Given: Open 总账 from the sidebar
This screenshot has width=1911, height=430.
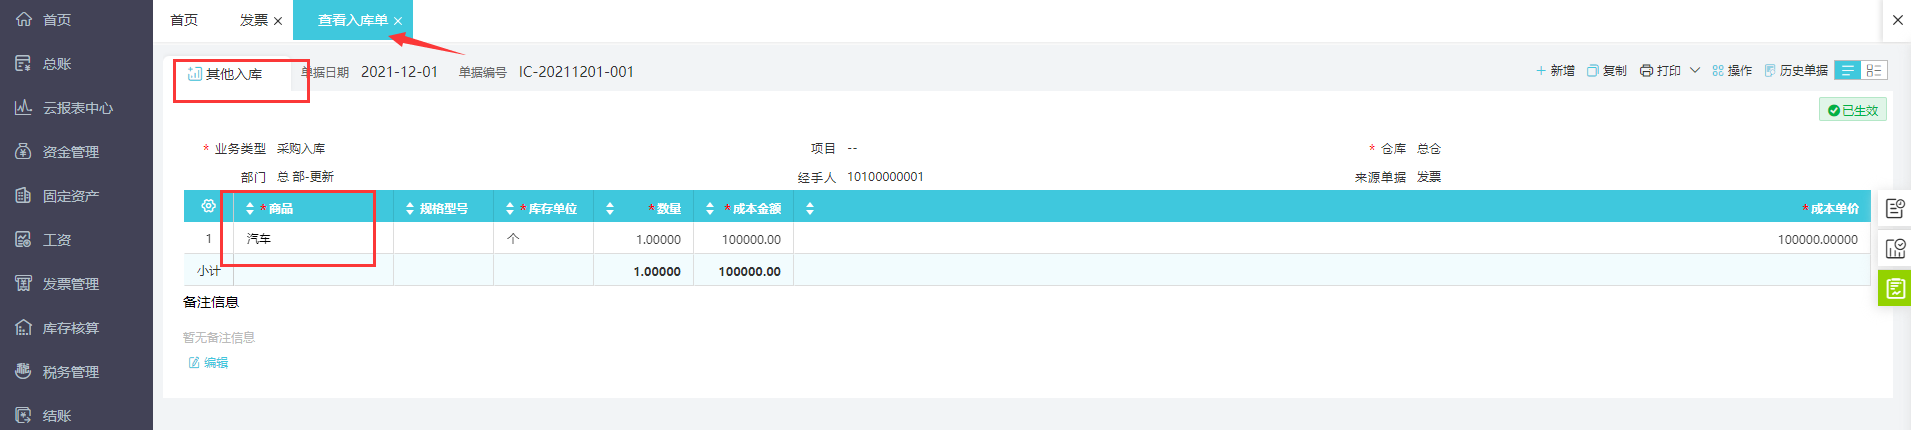Looking at the screenshot, I should tap(56, 64).
